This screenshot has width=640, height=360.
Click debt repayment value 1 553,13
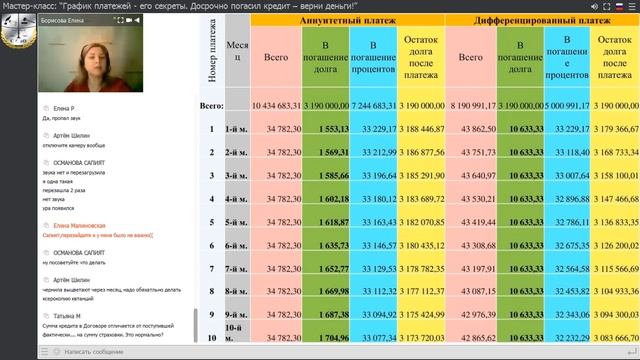click(333, 129)
